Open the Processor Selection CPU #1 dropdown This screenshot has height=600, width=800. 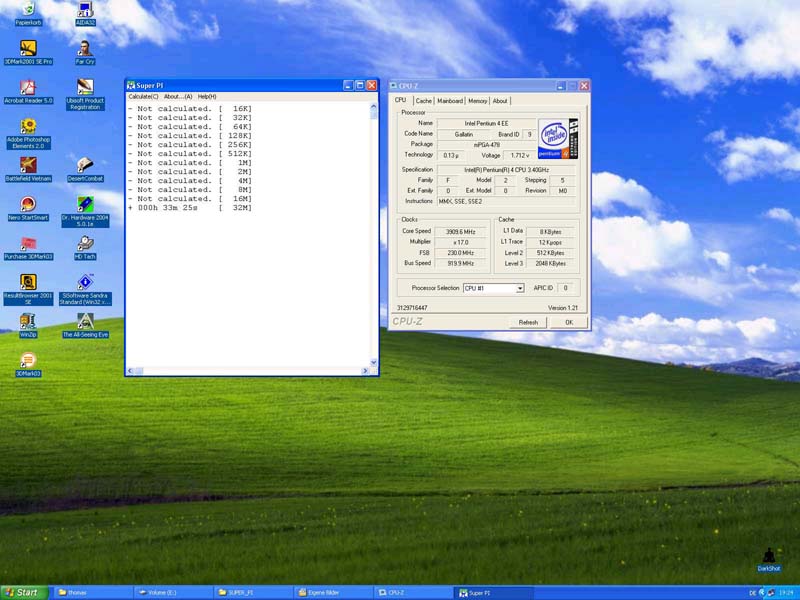tap(493, 288)
